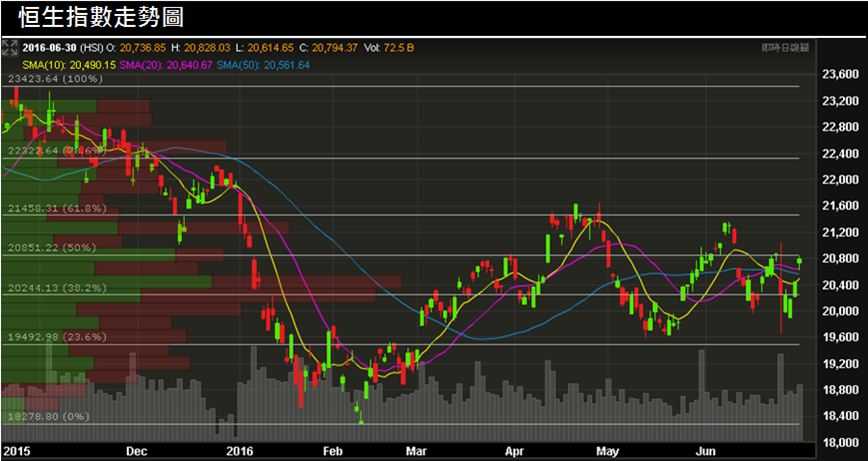
Task: Click the 18,000 price axis label
Action: 840,443
